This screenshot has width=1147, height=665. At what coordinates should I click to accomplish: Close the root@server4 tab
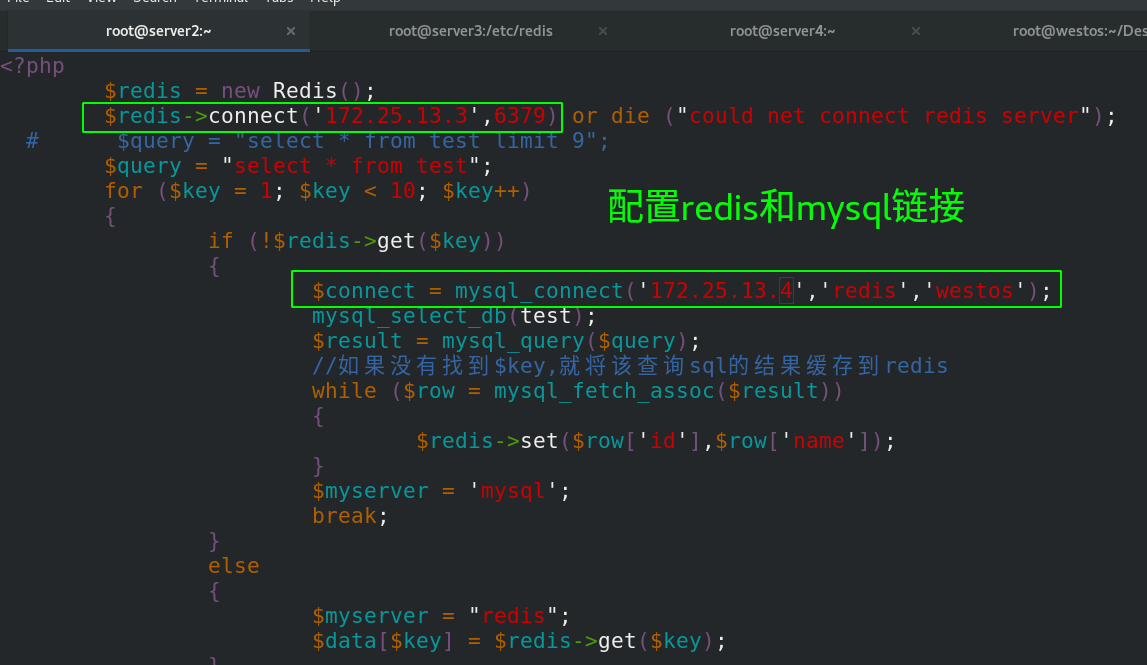point(915,31)
